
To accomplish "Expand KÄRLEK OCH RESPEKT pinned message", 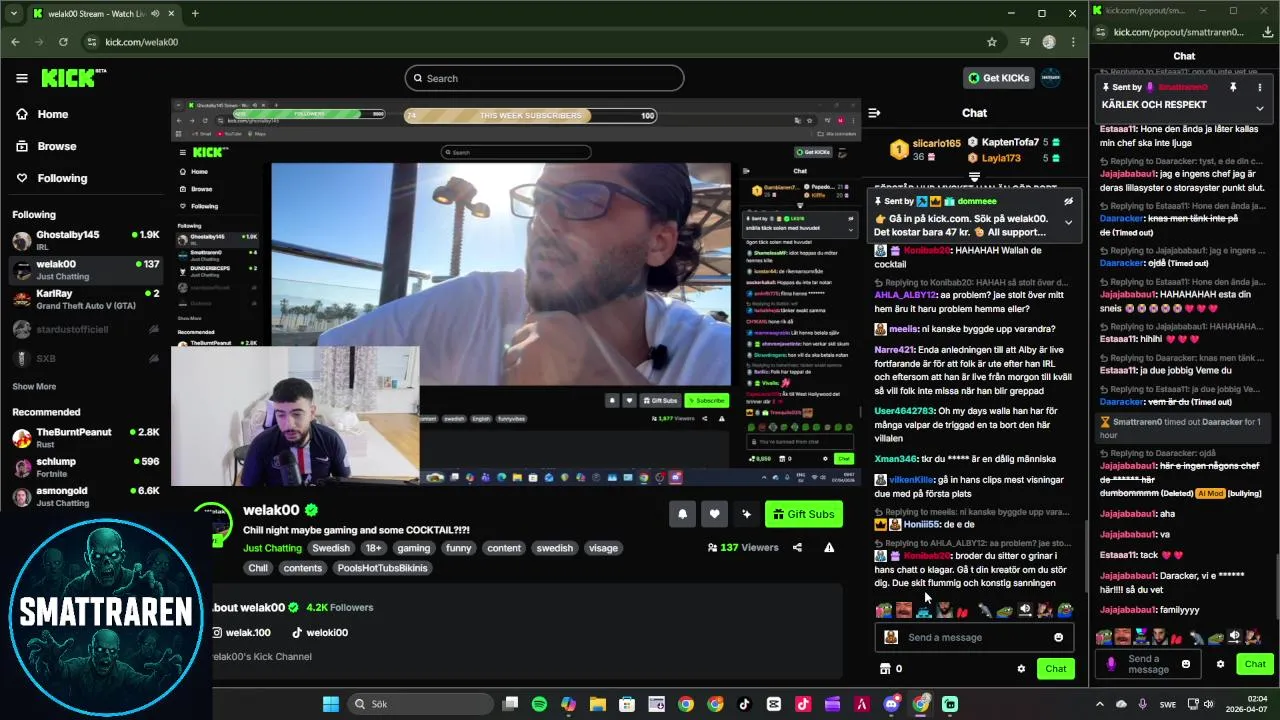I will [1259, 107].
